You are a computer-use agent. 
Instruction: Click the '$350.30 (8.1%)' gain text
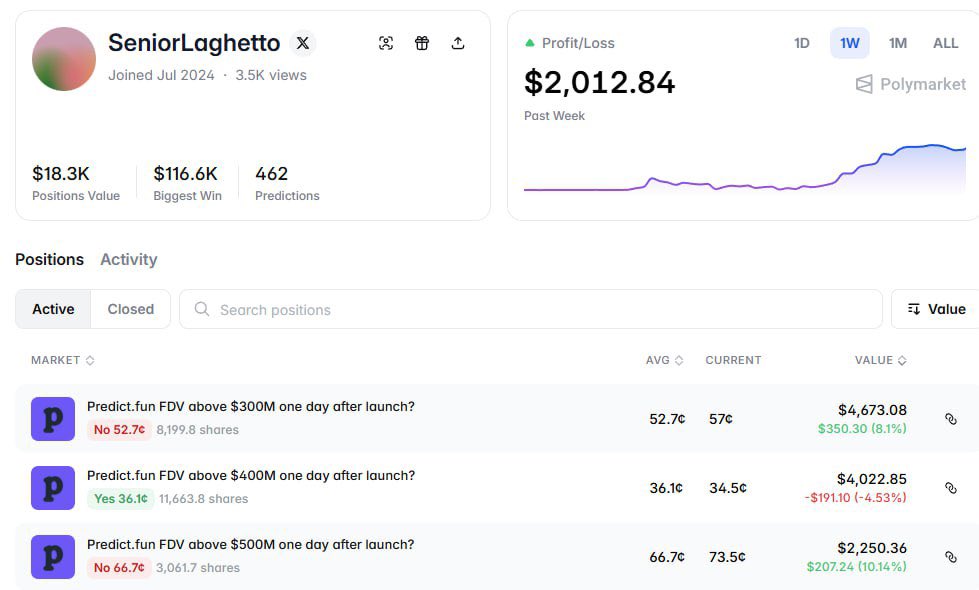click(x=862, y=429)
